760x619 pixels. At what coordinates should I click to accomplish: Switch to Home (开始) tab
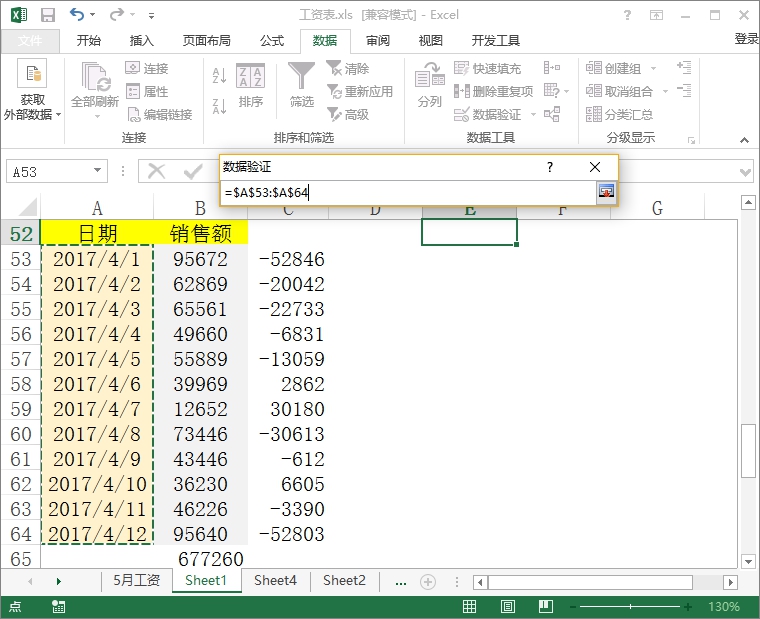[89, 41]
